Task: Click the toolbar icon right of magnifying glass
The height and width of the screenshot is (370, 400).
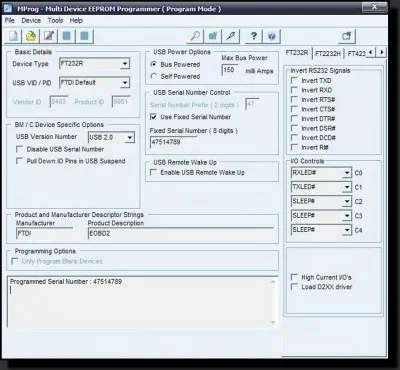Action: pos(213,36)
